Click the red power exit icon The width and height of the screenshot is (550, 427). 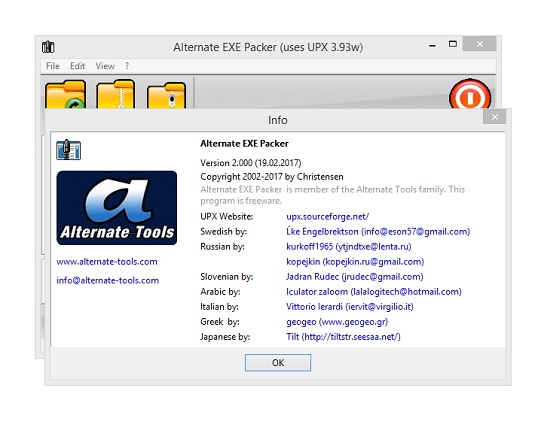[470, 94]
